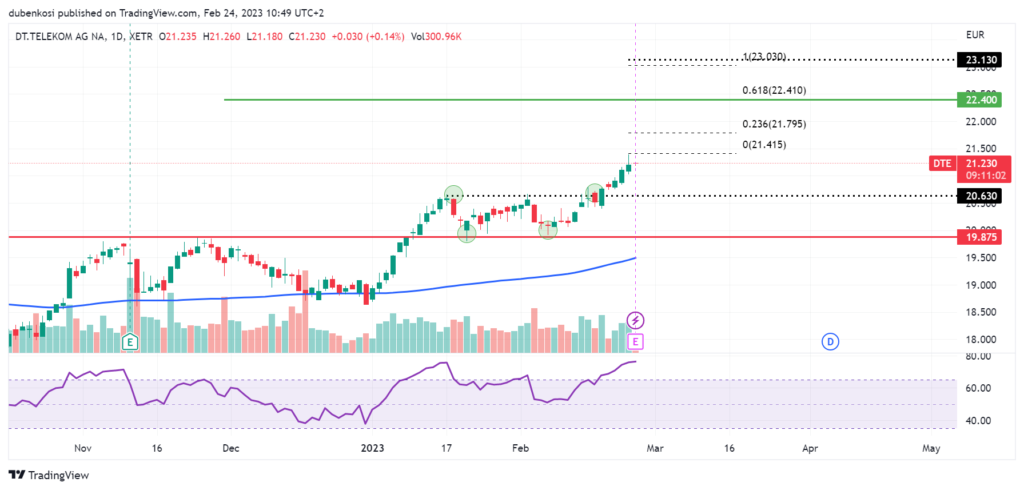Viewport: 1024px width, 490px height.
Task: Open the TradingView logo link
Action: click(x=48, y=475)
